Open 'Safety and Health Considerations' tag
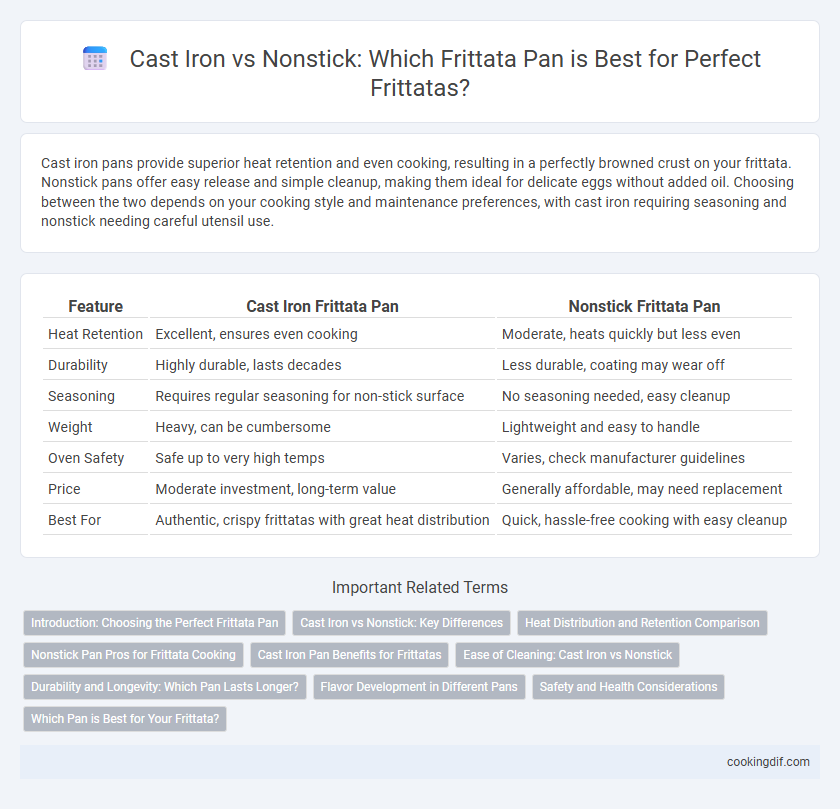Screen dimensions: 840x809 coord(628,687)
